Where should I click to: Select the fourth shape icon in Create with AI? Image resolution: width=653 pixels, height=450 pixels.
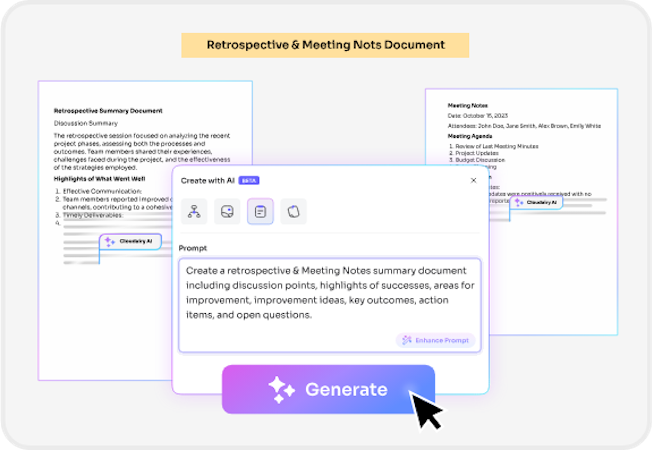click(x=294, y=211)
